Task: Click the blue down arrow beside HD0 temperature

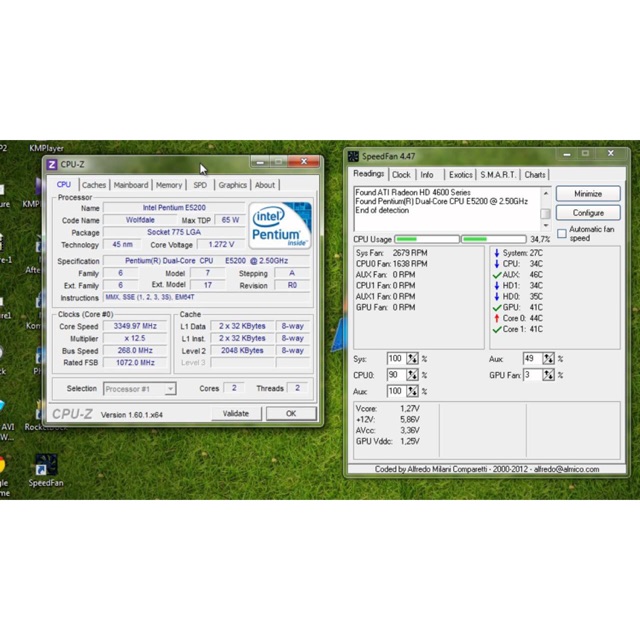Action: 497,297
